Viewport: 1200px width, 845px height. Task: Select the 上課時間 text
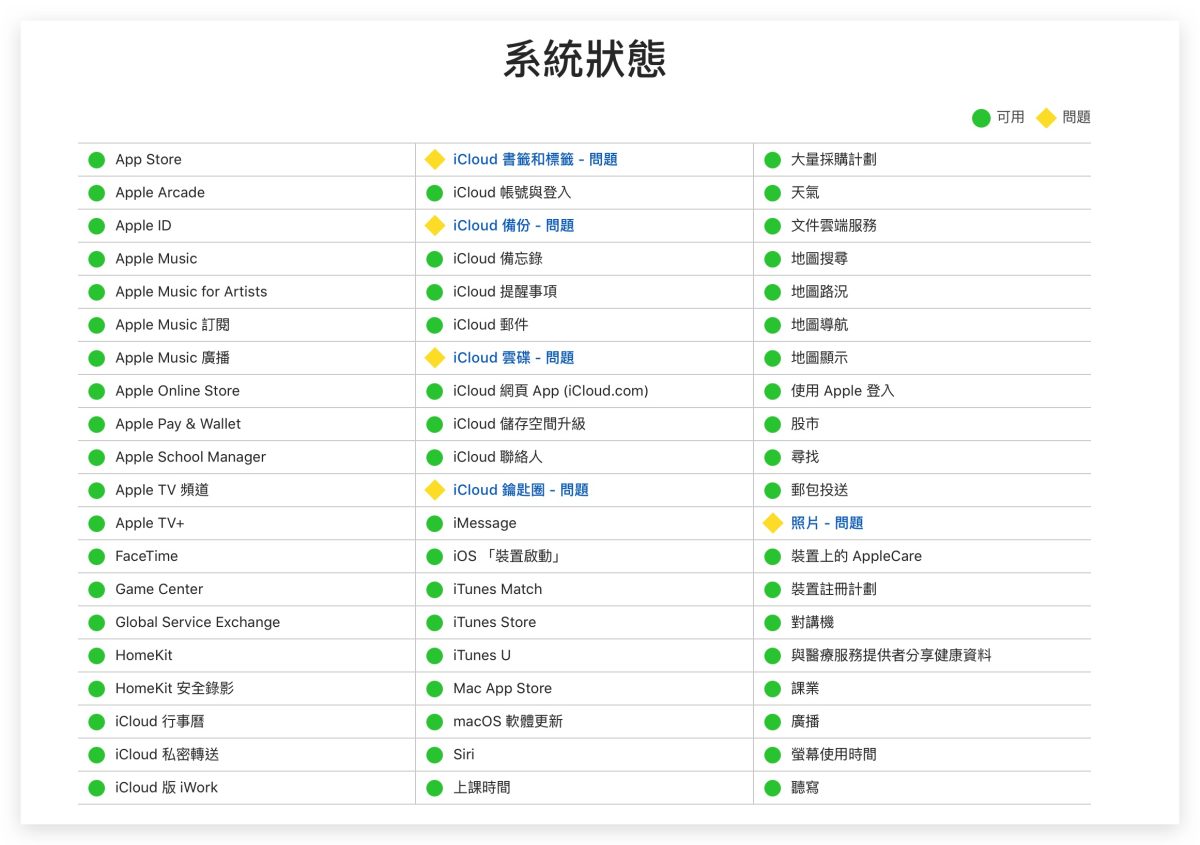(482, 787)
